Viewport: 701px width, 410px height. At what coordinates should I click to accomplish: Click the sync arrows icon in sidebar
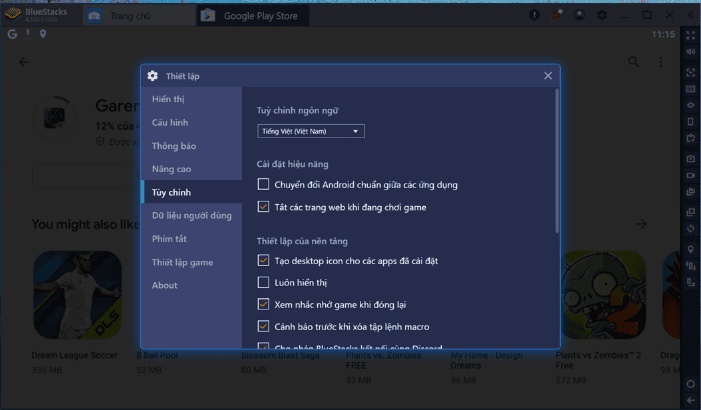click(691, 228)
